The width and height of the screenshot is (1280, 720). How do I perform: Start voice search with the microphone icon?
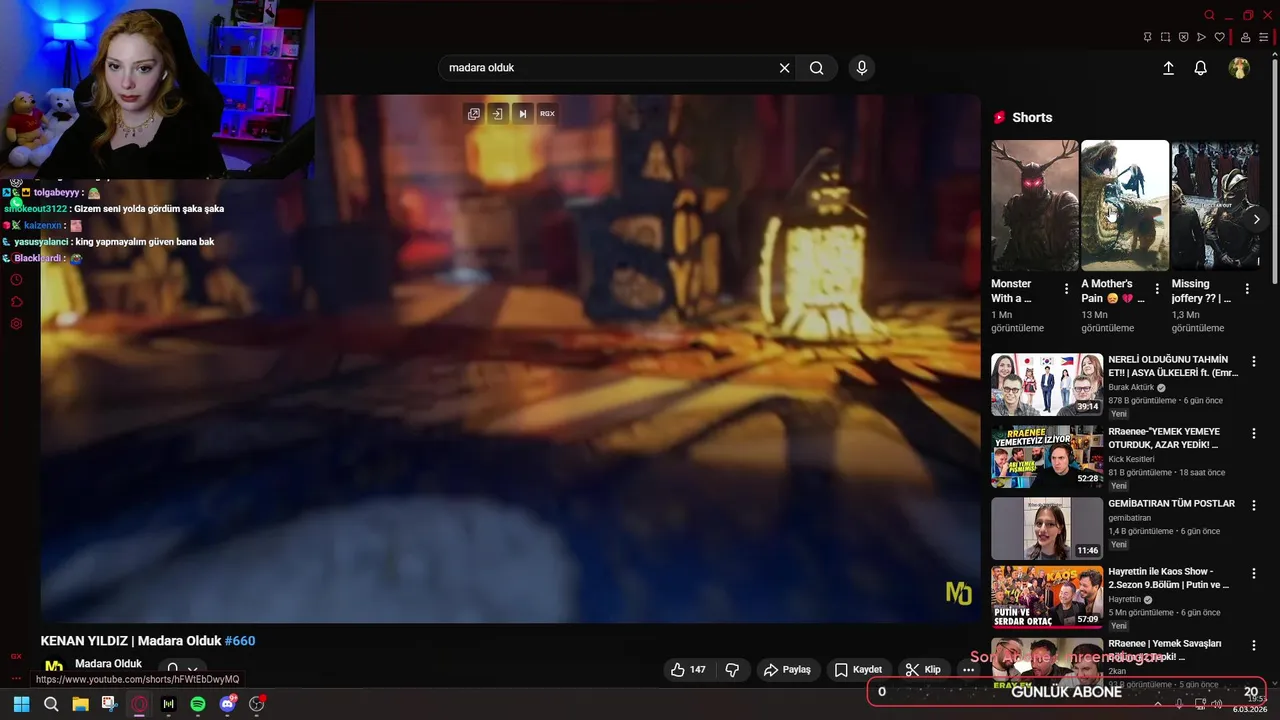(x=862, y=68)
